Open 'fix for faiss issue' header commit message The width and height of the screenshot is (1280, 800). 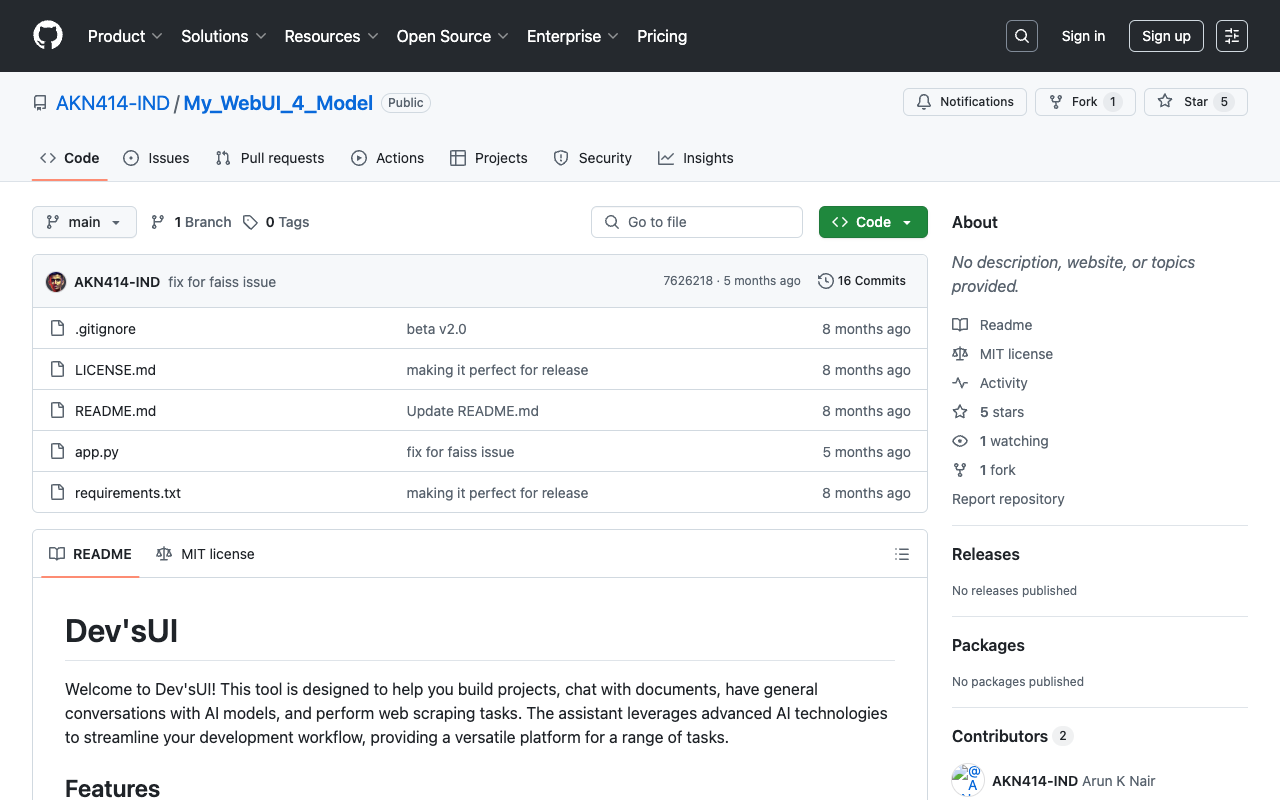[x=222, y=282]
